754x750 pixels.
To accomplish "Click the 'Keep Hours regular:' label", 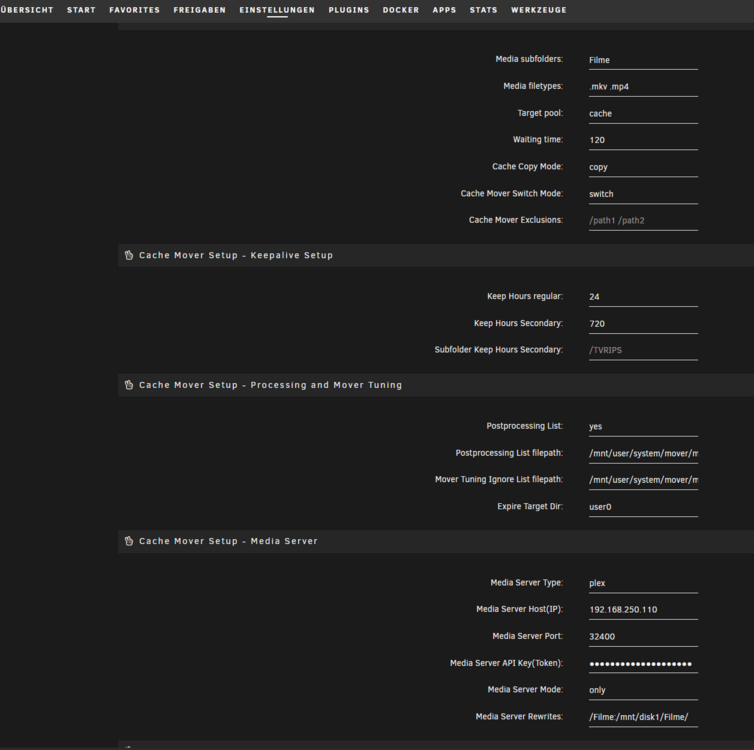I will click(525, 296).
